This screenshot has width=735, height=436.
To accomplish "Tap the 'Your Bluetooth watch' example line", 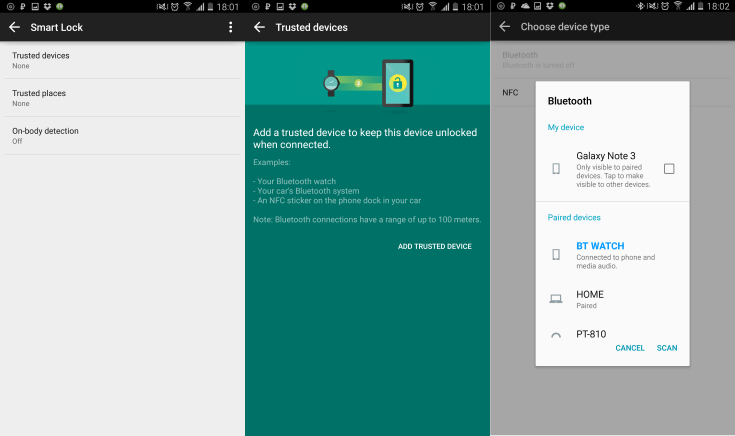I will 294,181.
